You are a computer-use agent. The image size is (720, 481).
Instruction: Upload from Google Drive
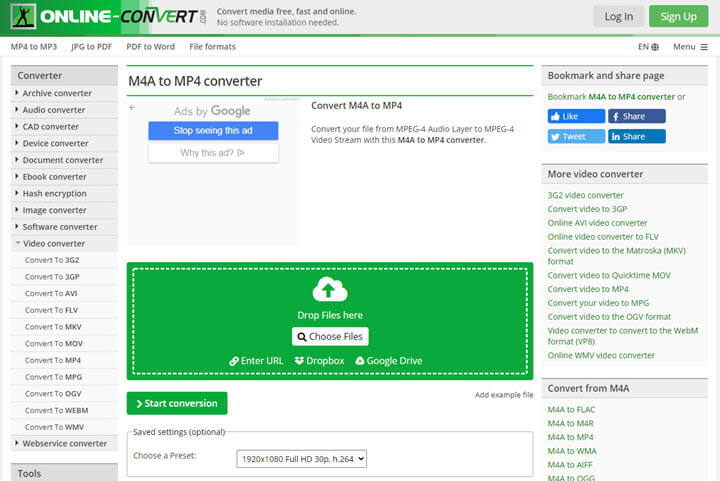pyautogui.click(x=389, y=361)
